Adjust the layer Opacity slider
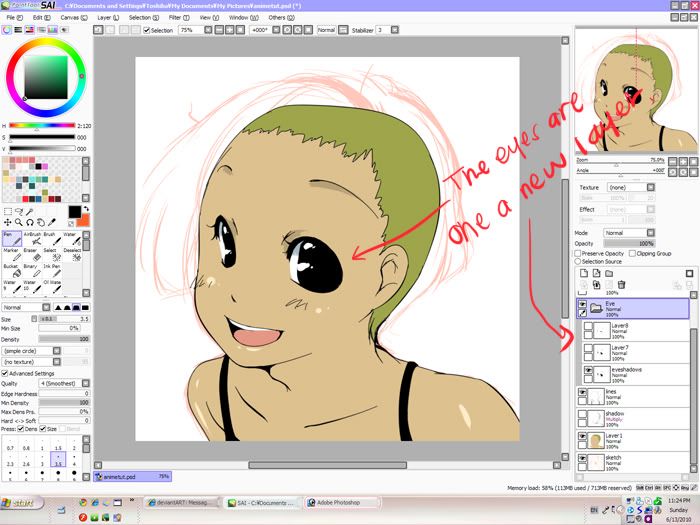The height and width of the screenshot is (525, 700). [629, 244]
